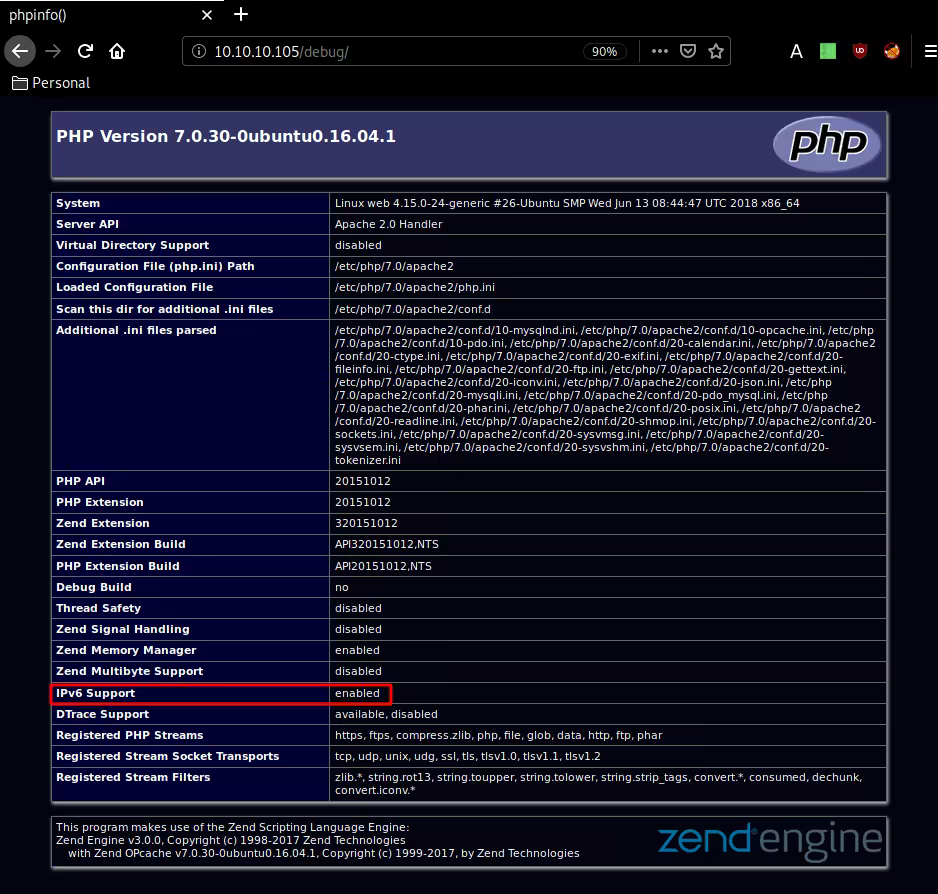Bookmark this page with the star icon
The height and width of the screenshot is (894, 938).
[716, 51]
